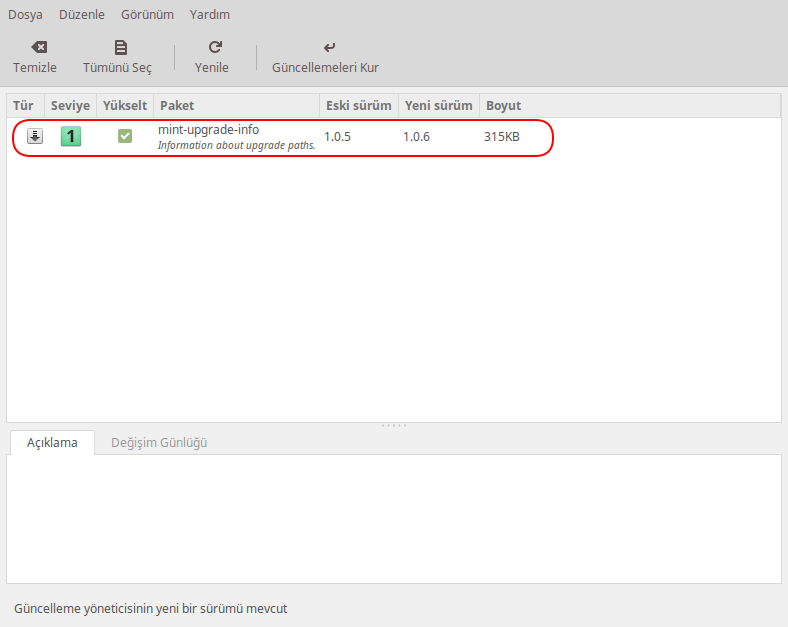
Task: Sort by the Paket column header
Action: 237,106
